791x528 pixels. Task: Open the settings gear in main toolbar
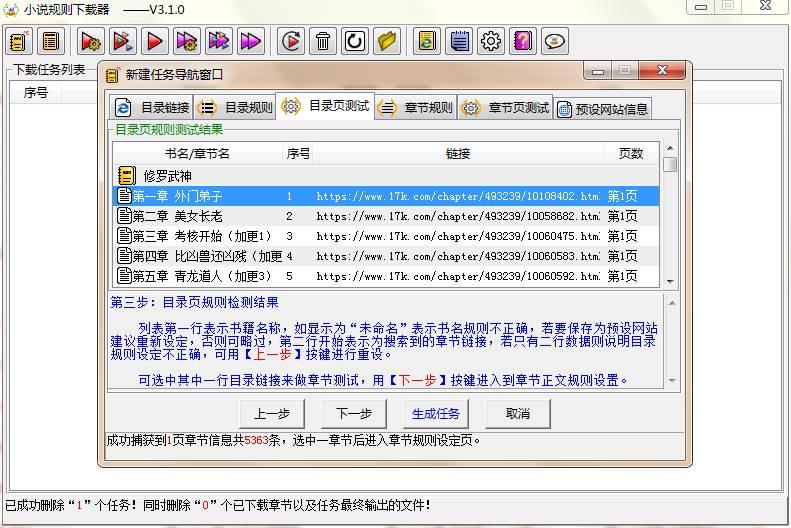tap(491, 41)
